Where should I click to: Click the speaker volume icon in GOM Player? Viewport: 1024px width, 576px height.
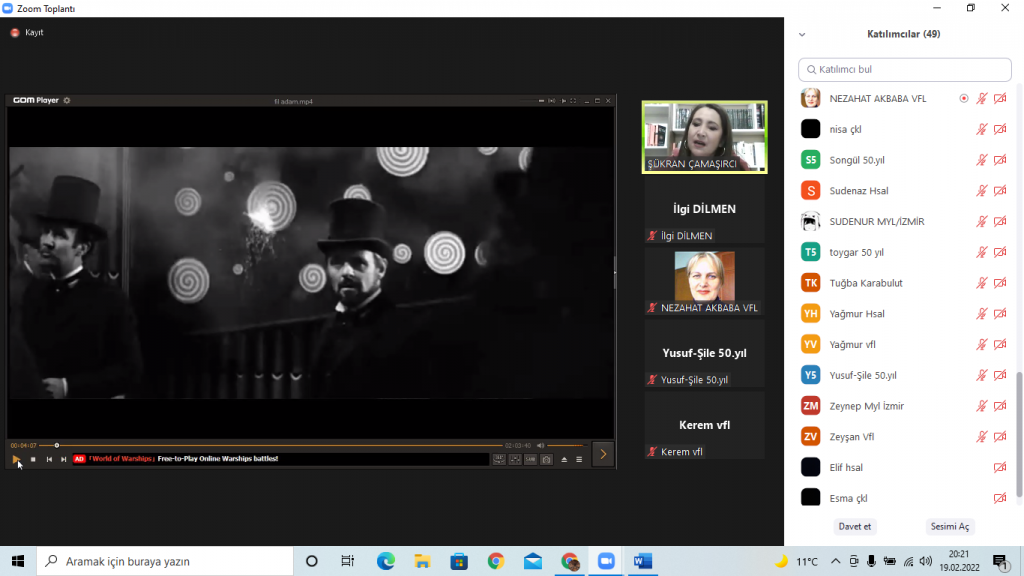pos(540,445)
